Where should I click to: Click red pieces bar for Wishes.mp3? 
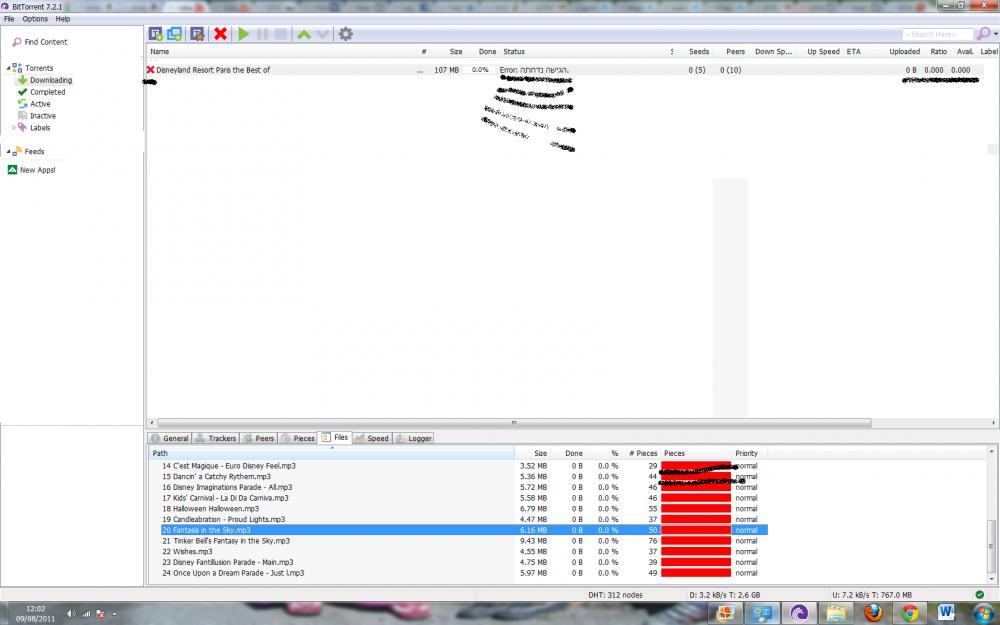click(695, 552)
